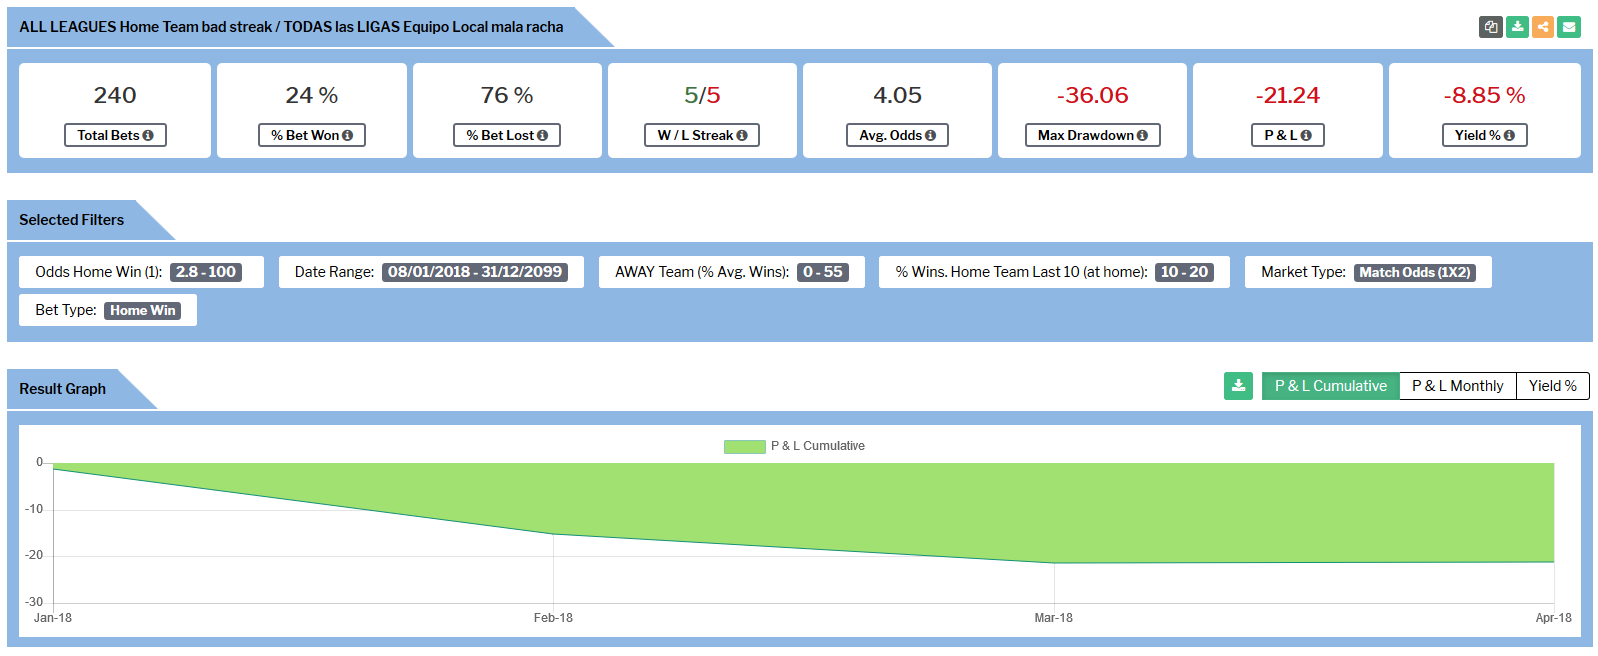The height and width of the screenshot is (656, 1598).
Task: Click the orange share icon
Action: (x=1543, y=27)
